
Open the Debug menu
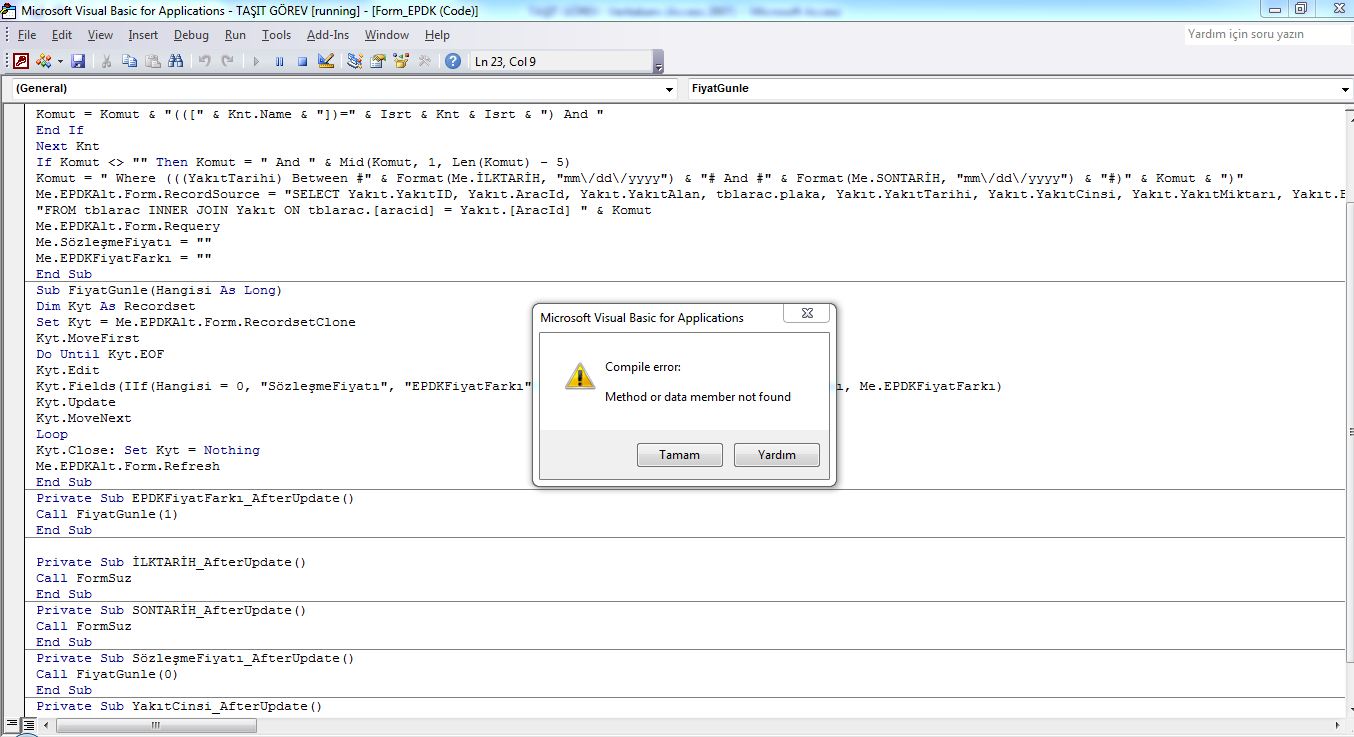pyautogui.click(x=191, y=35)
